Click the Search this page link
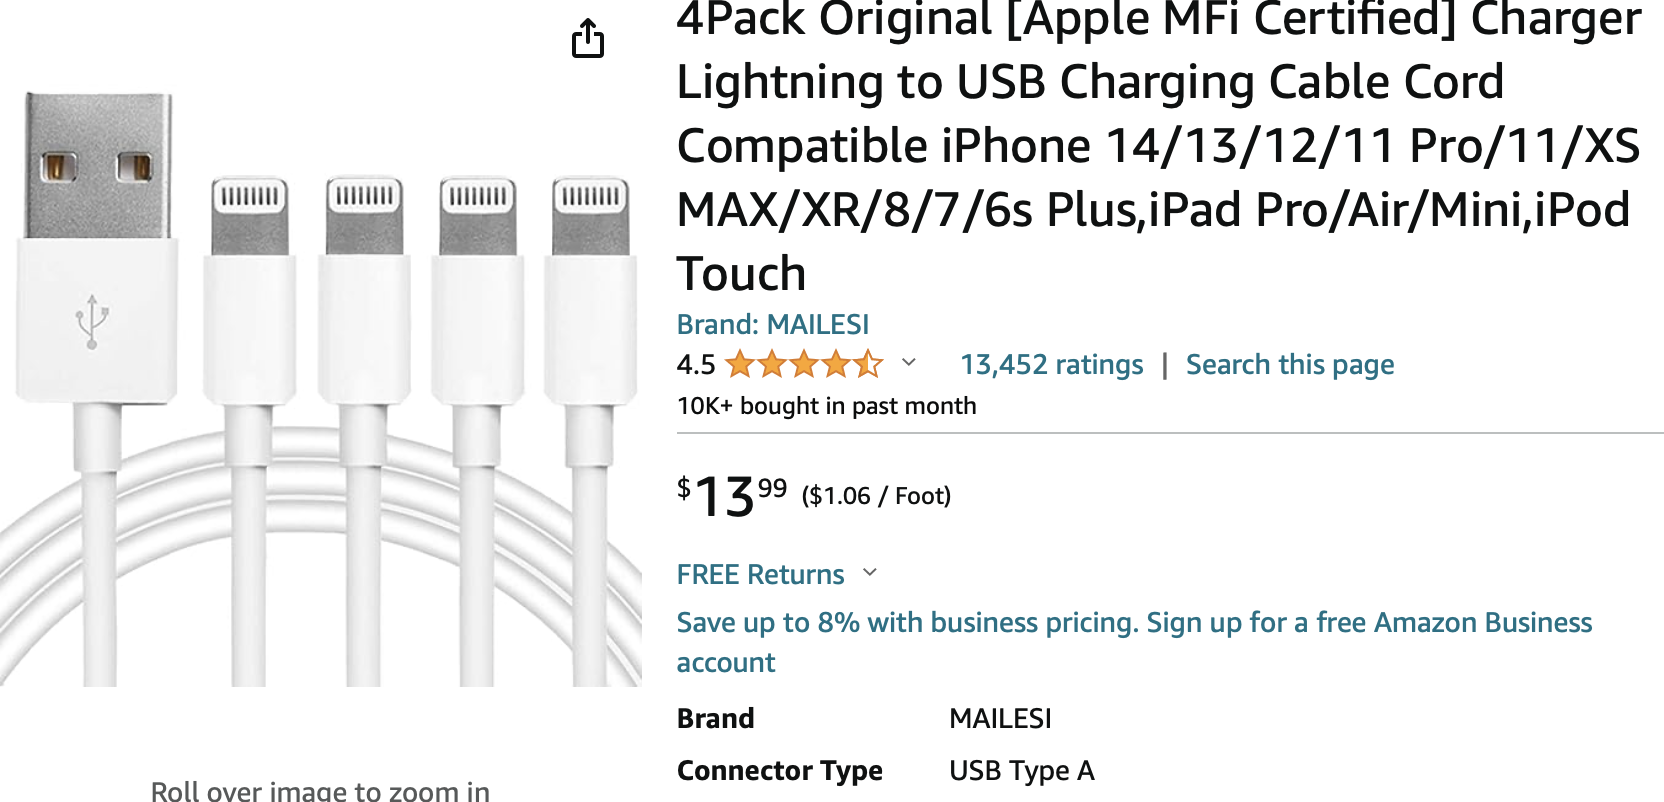The width and height of the screenshot is (1664, 802). (1289, 365)
